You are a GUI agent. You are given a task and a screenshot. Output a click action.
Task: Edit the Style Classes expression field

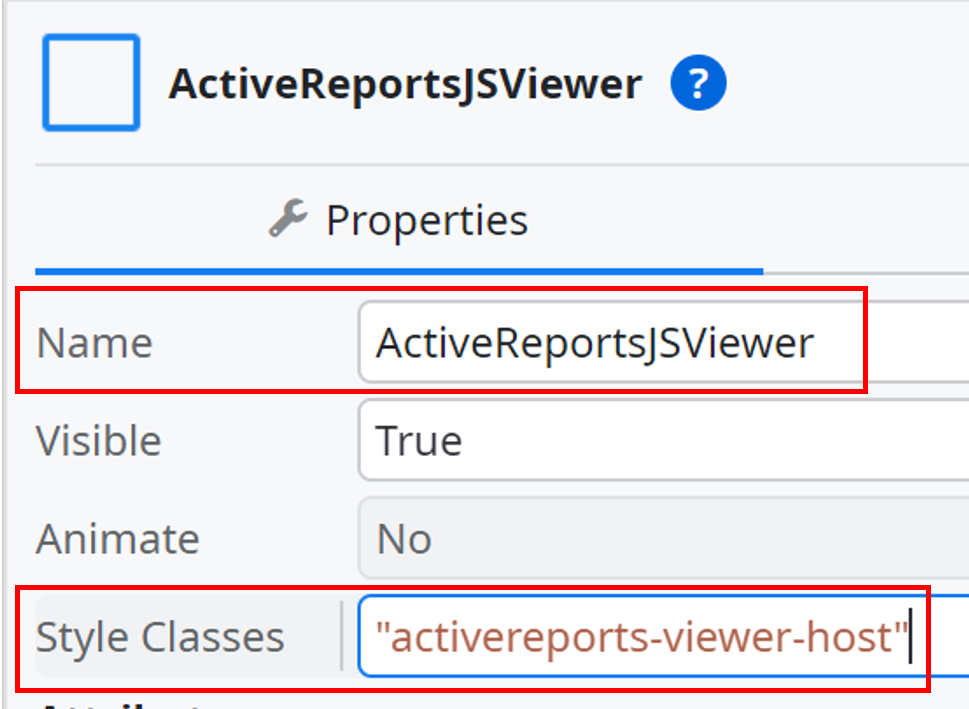point(663,636)
